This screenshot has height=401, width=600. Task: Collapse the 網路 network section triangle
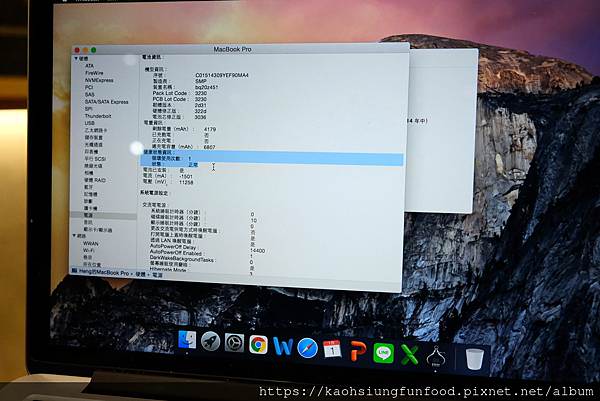[x=74, y=236]
